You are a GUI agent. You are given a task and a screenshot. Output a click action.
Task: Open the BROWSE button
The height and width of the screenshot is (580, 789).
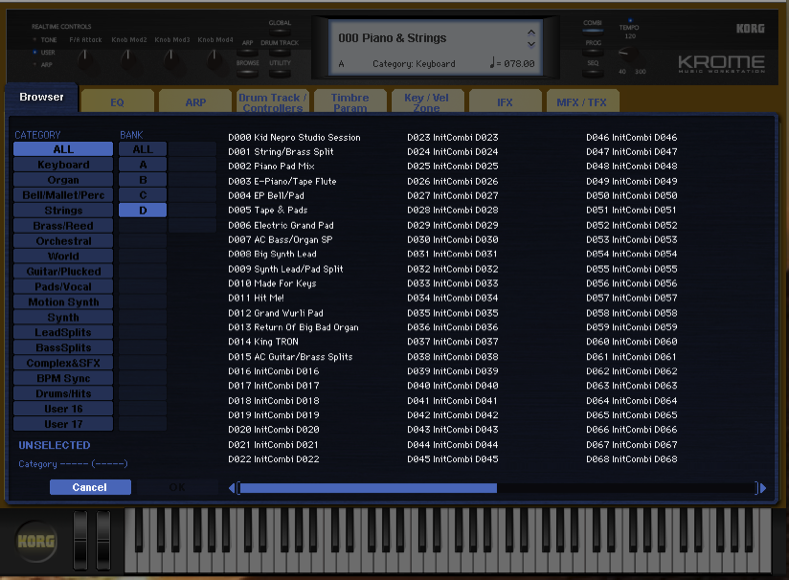click(x=248, y=73)
